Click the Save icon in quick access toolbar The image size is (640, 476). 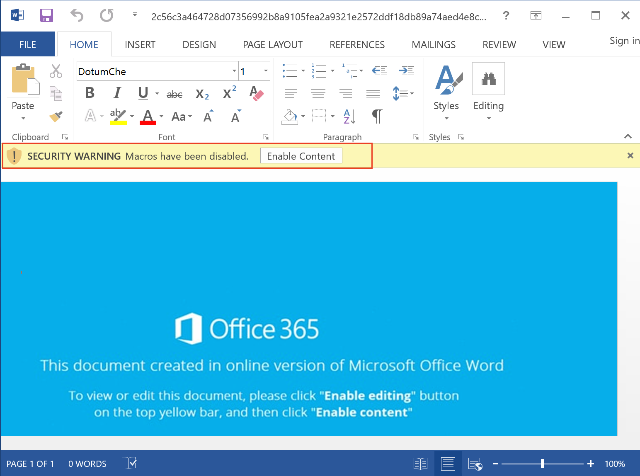pyautogui.click(x=46, y=16)
